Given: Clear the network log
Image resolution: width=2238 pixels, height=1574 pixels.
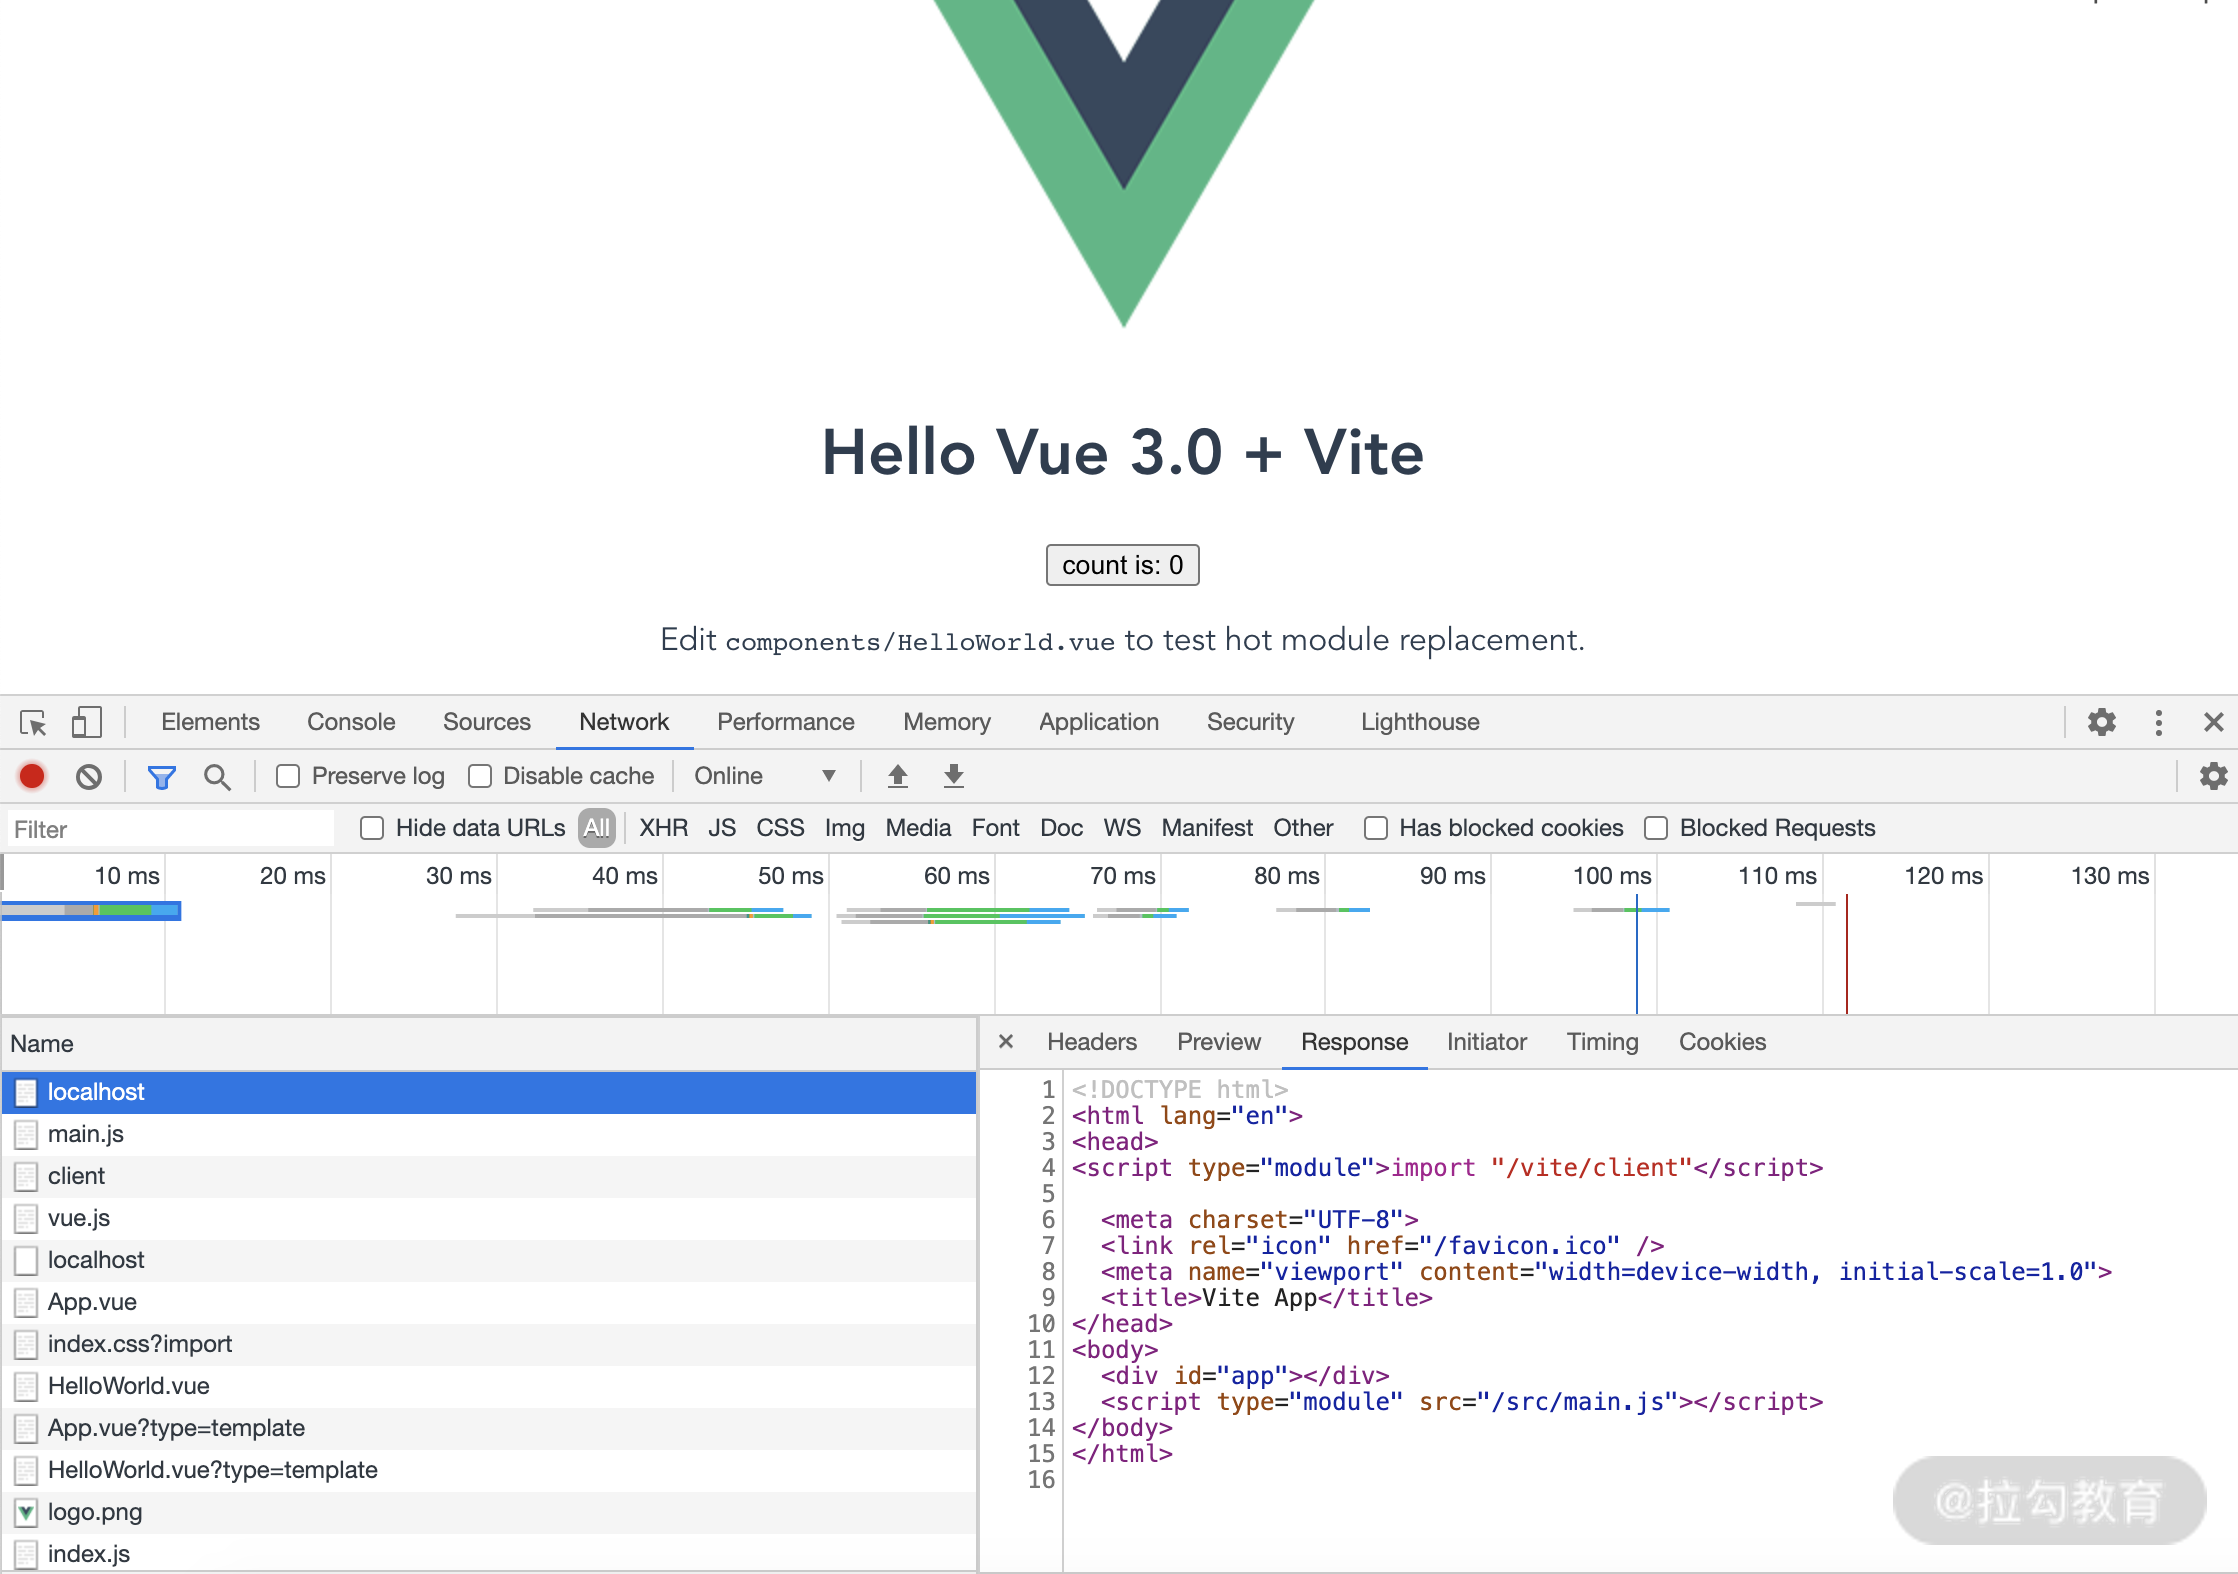Looking at the screenshot, I should pyautogui.click(x=89, y=776).
